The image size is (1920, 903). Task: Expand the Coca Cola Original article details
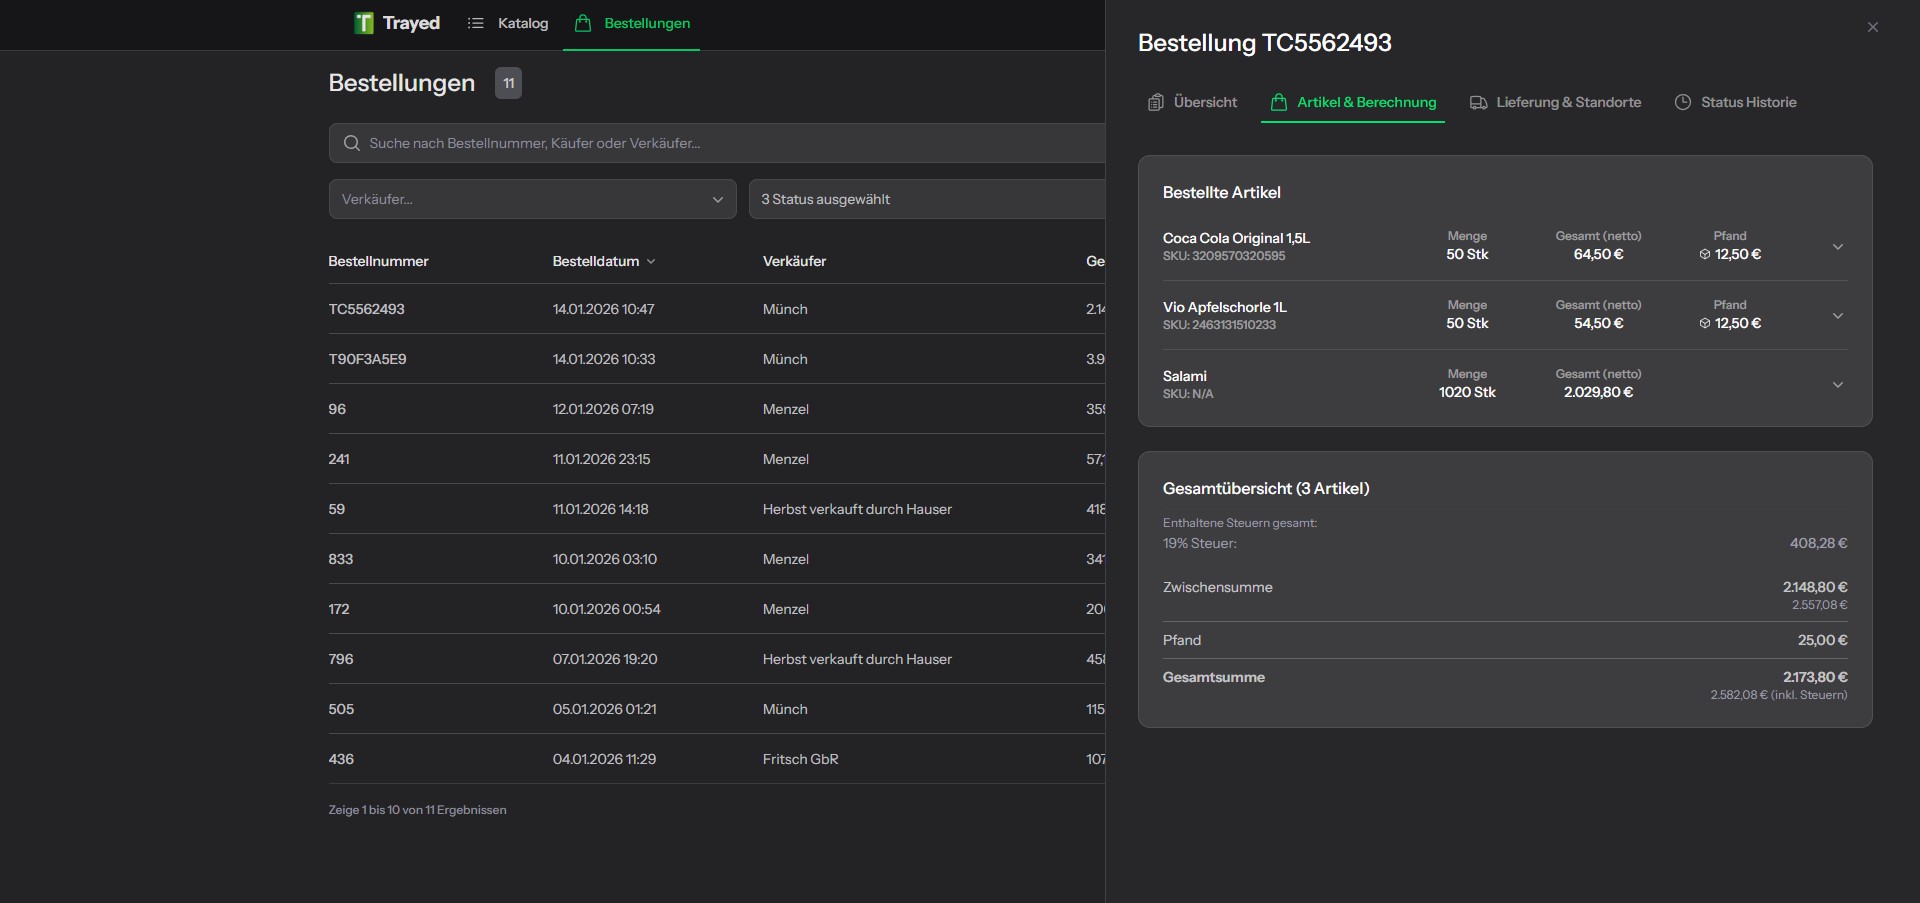tap(1838, 246)
